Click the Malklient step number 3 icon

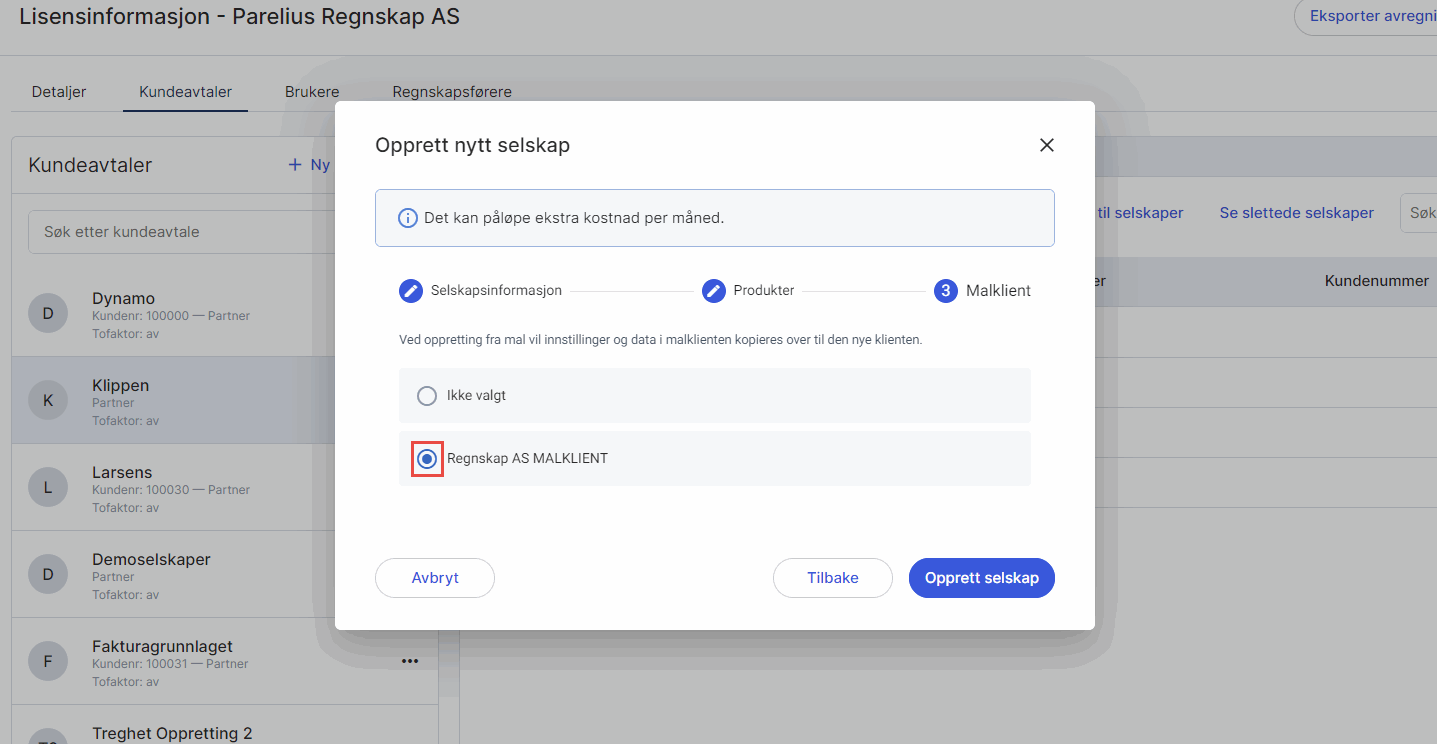tap(945, 291)
